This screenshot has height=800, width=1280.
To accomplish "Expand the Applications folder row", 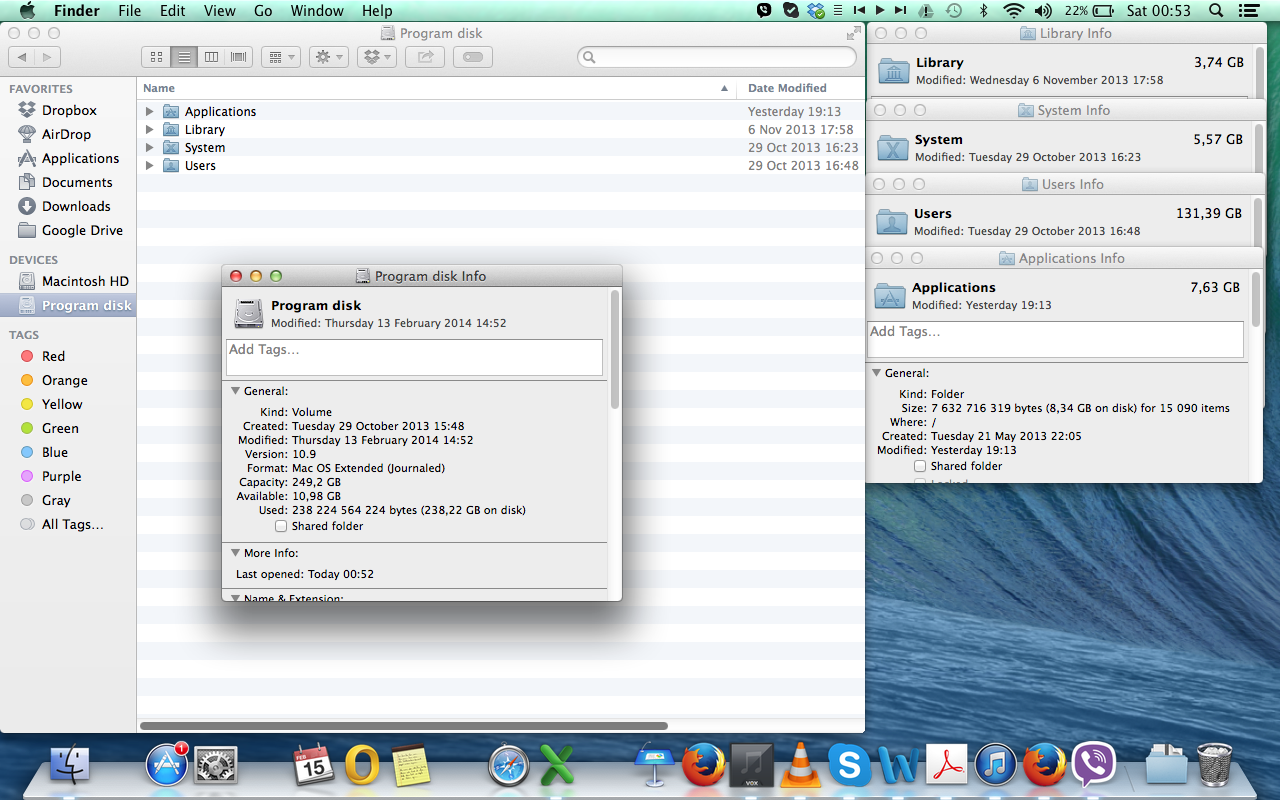I will (150, 111).
